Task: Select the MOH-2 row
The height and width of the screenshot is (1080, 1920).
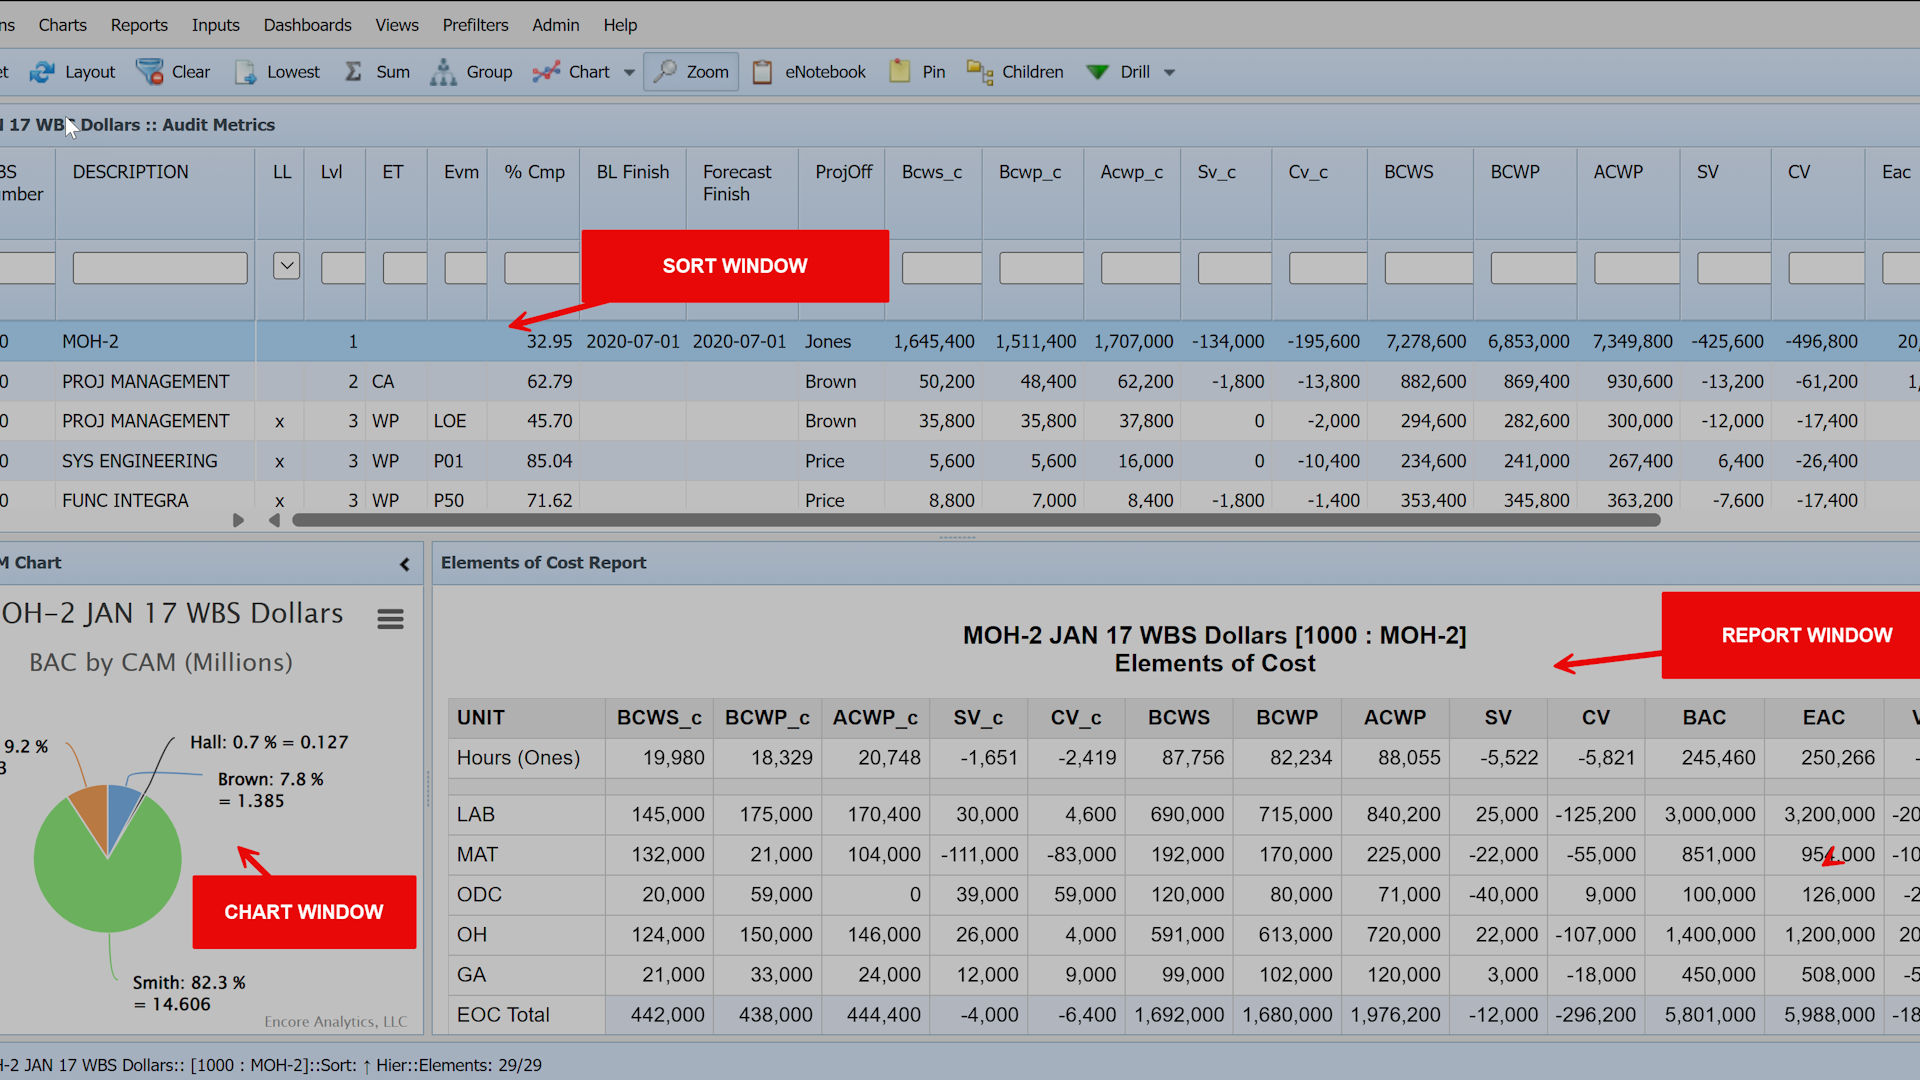Action: click(x=960, y=341)
